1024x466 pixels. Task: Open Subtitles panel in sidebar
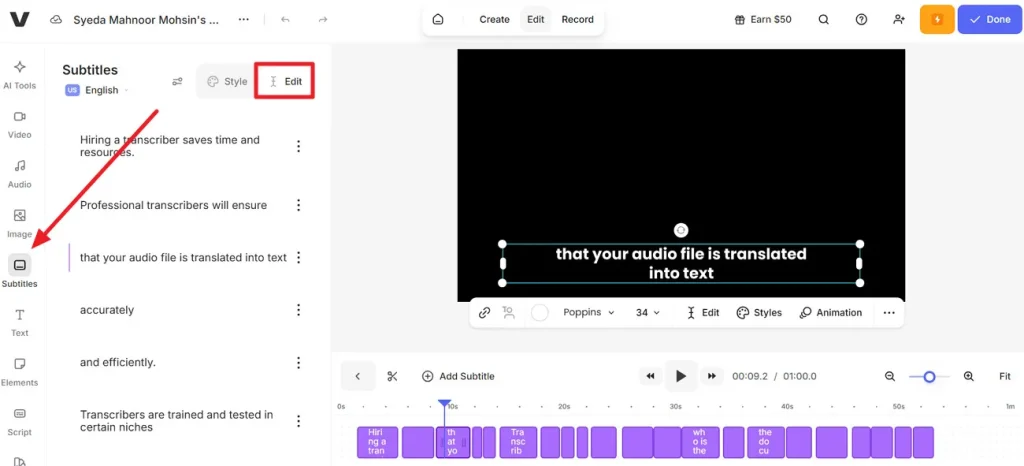[x=20, y=272]
